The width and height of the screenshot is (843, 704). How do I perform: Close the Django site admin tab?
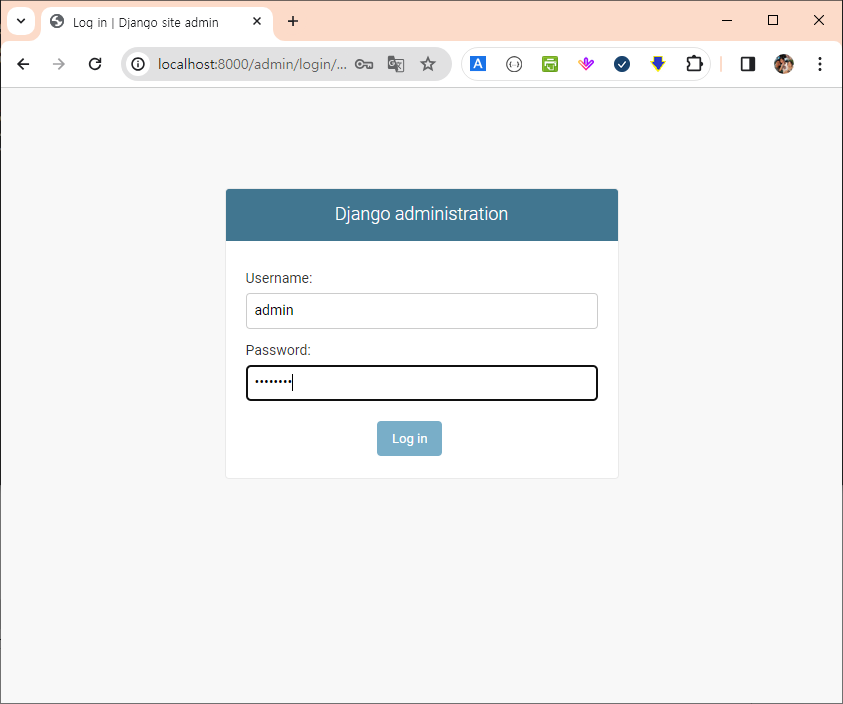[x=257, y=22]
